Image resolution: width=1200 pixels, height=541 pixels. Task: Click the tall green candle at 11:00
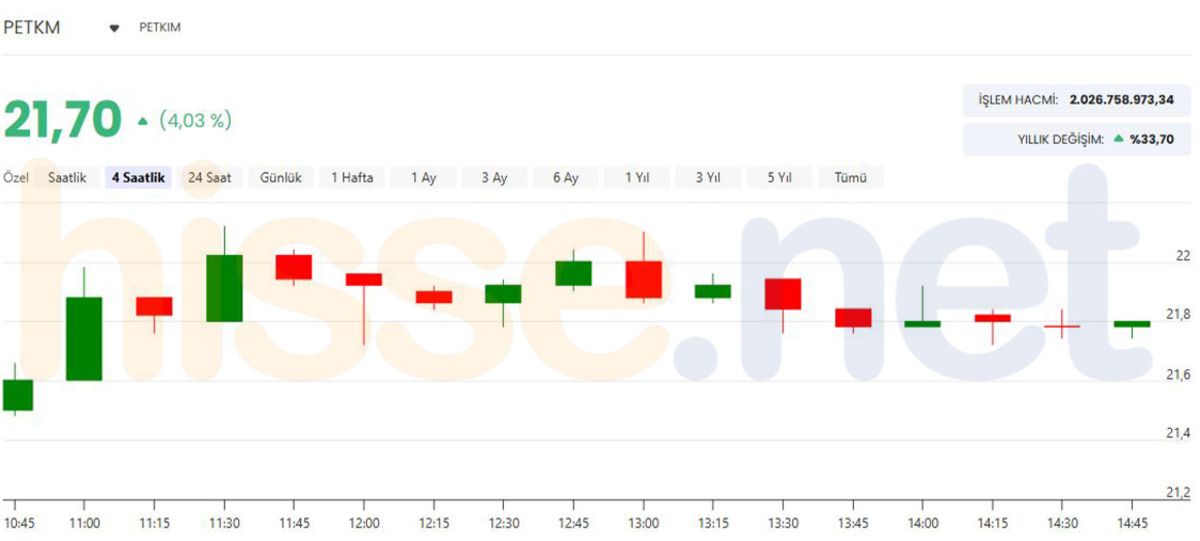point(84,339)
